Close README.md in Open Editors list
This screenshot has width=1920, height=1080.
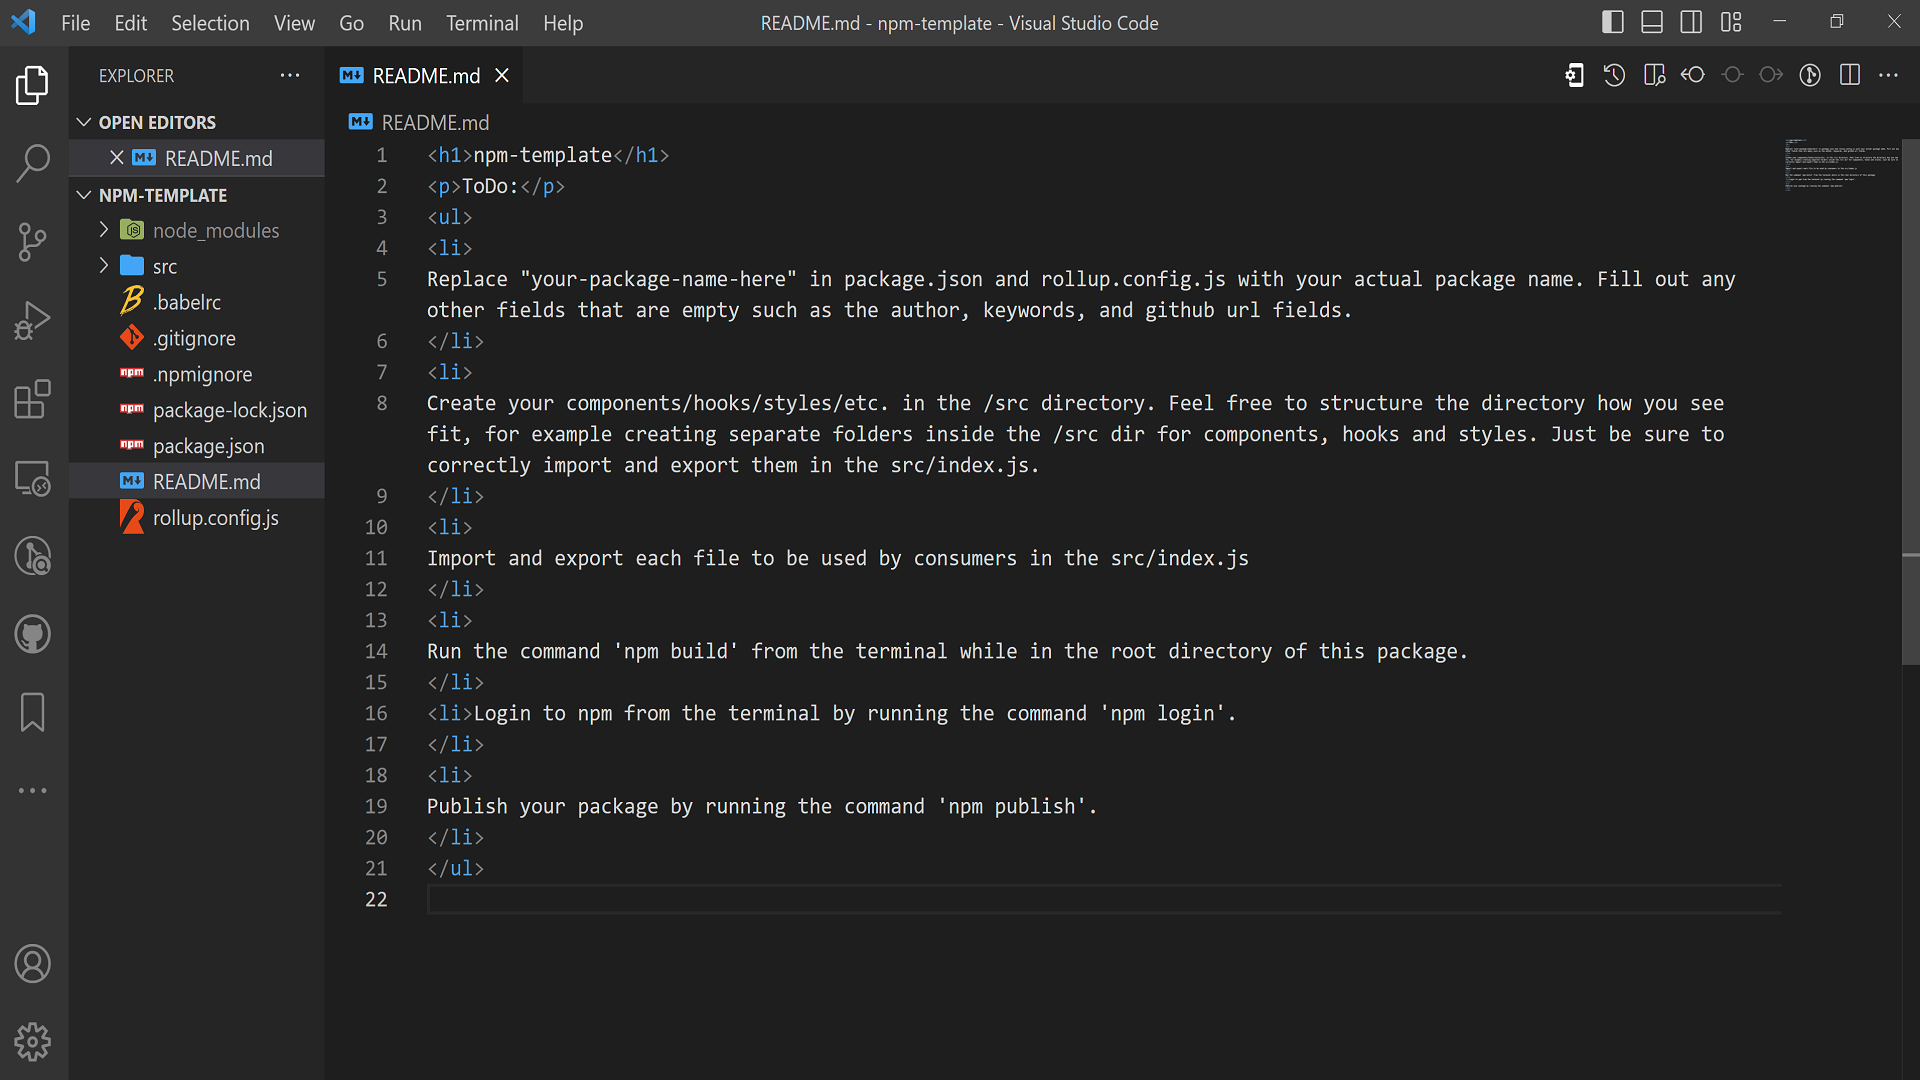117,158
